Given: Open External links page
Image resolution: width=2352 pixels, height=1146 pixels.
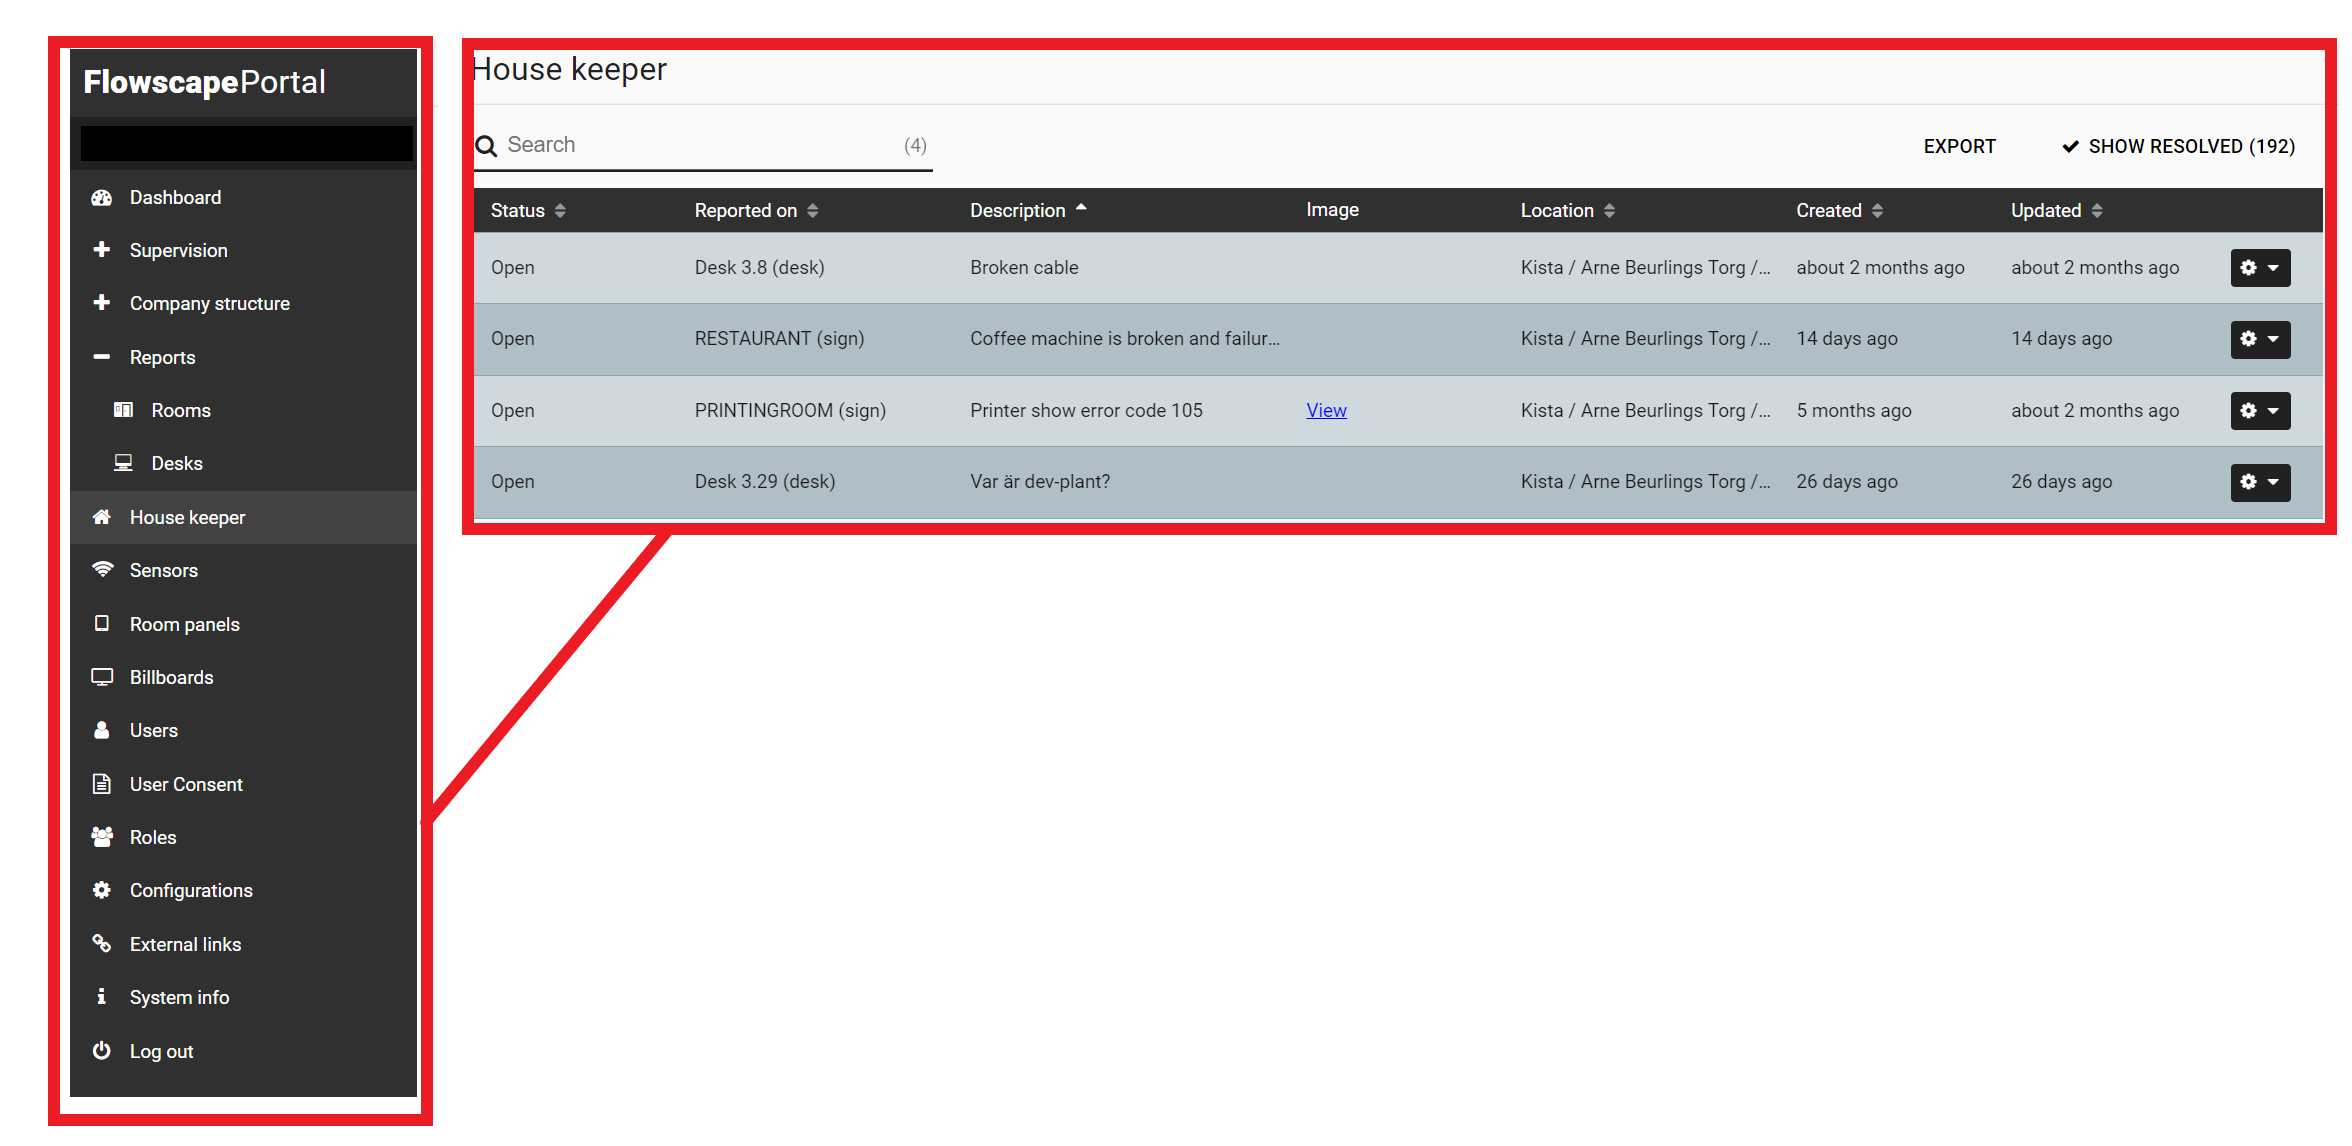Looking at the screenshot, I should click(186, 945).
